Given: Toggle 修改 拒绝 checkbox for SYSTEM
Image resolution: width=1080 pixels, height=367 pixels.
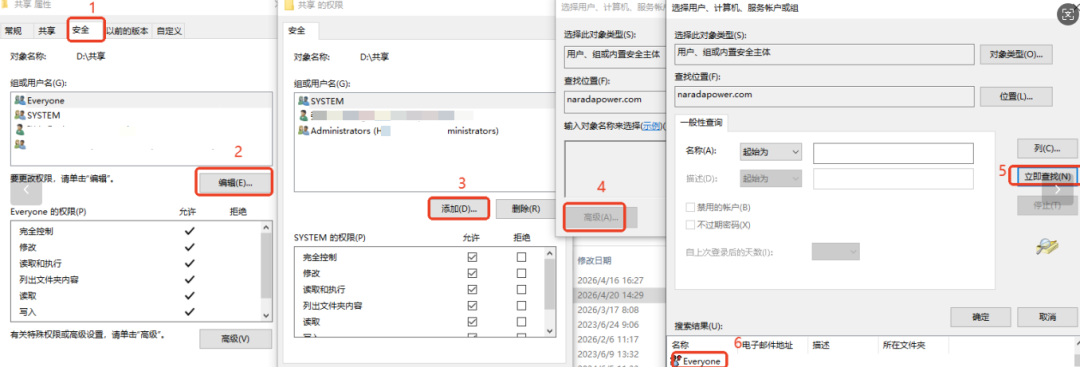Looking at the screenshot, I should tap(521, 273).
